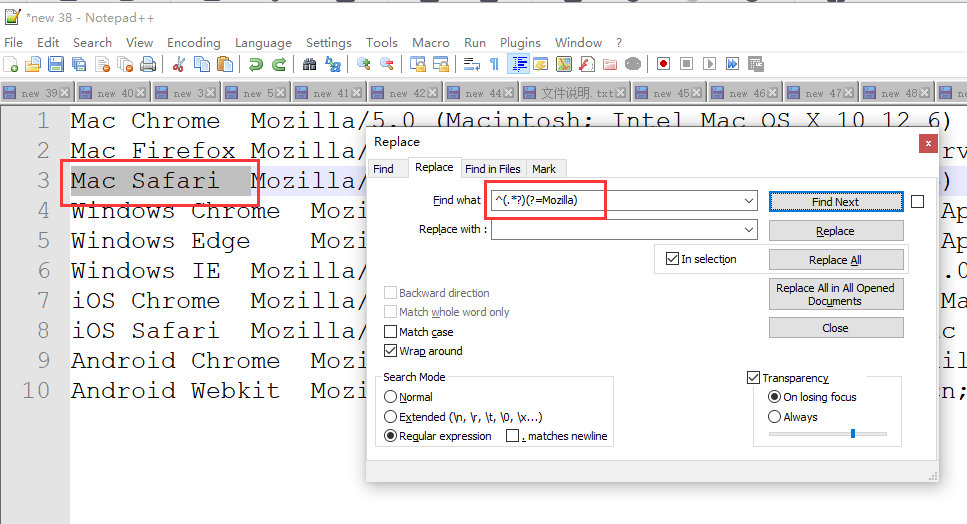Open the Document Map icon
This screenshot has height=524, width=967.
(x=564, y=64)
